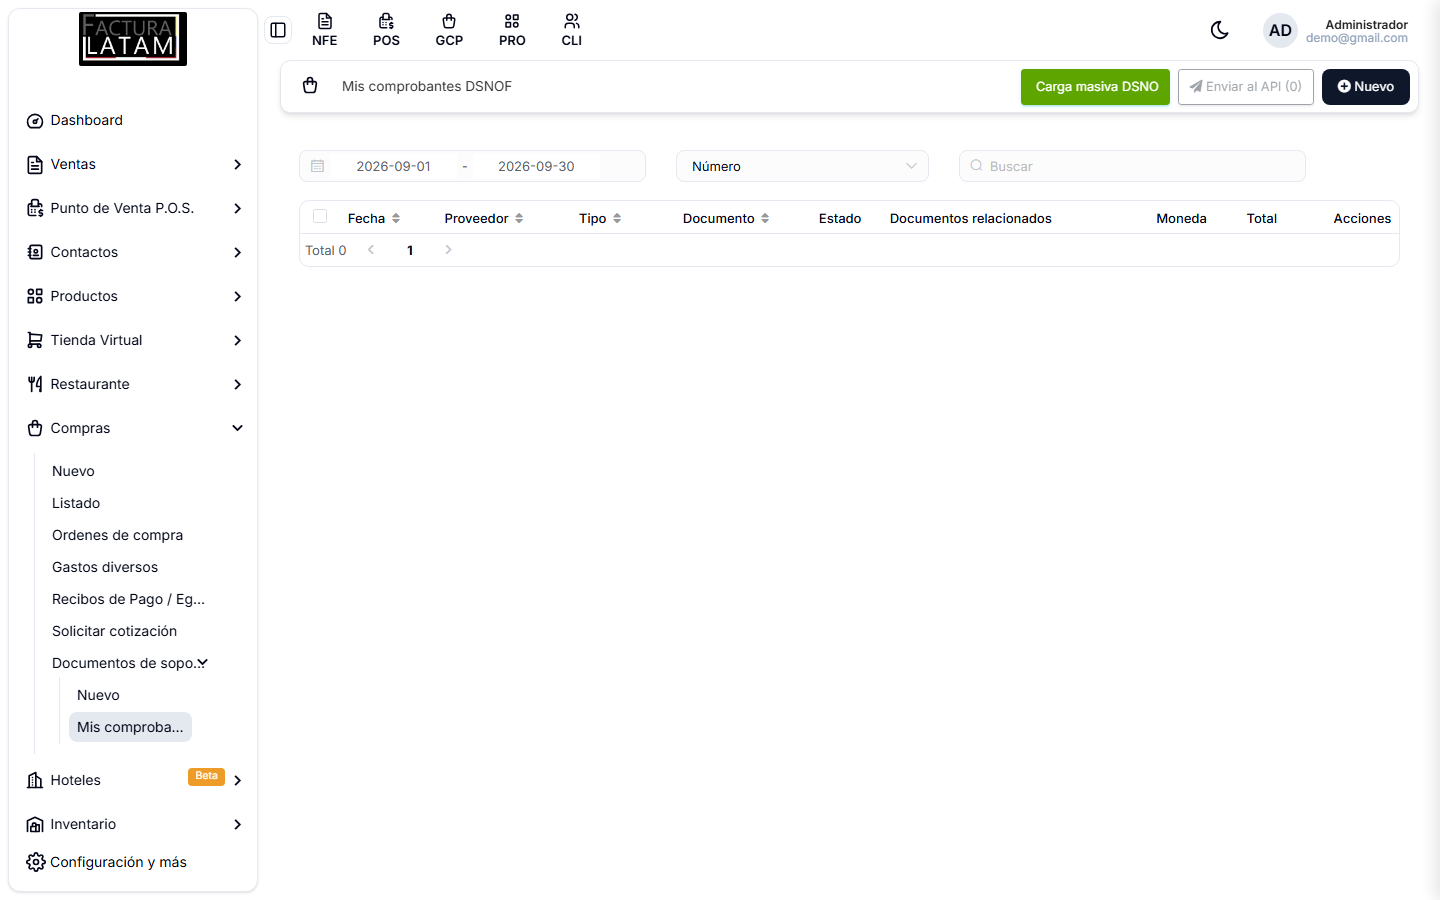Viewport: 1440px width, 900px height.
Task: Open the NFE shortcut icon
Action: pos(324,30)
